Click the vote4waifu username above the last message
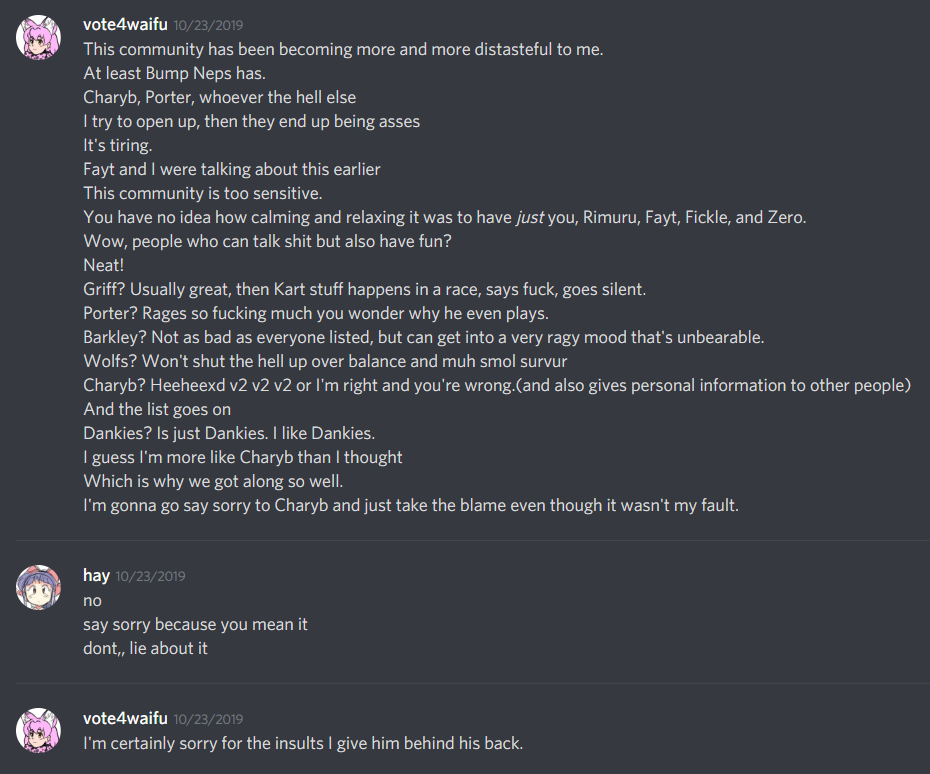Viewport: 930px width, 774px height. point(125,718)
